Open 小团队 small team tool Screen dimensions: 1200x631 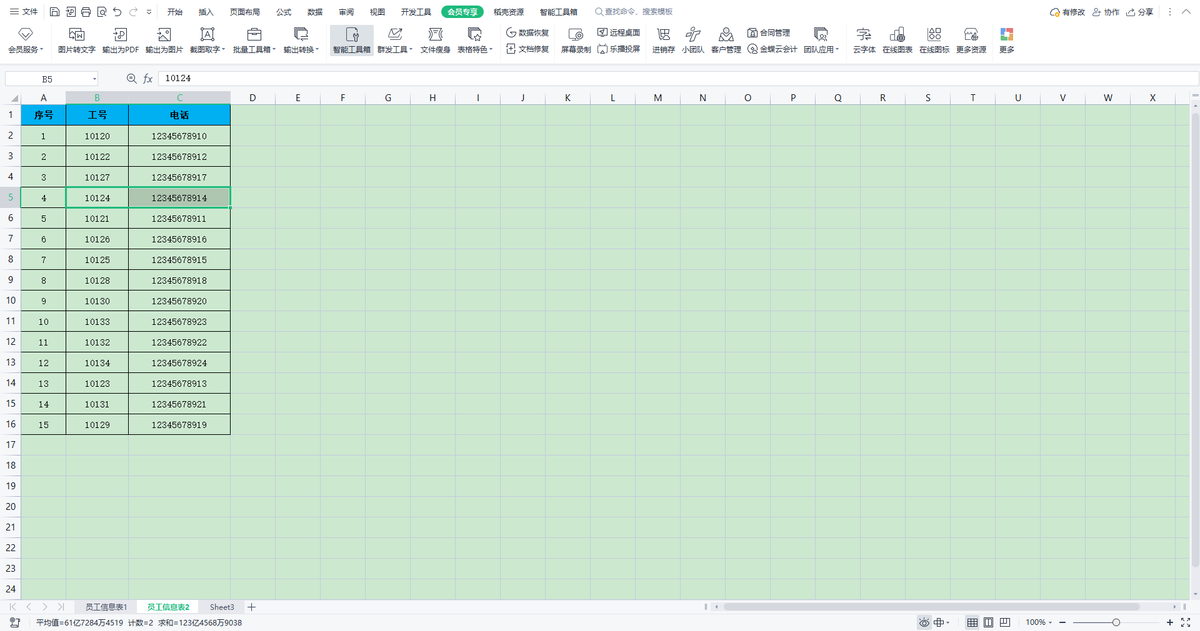(x=693, y=40)
